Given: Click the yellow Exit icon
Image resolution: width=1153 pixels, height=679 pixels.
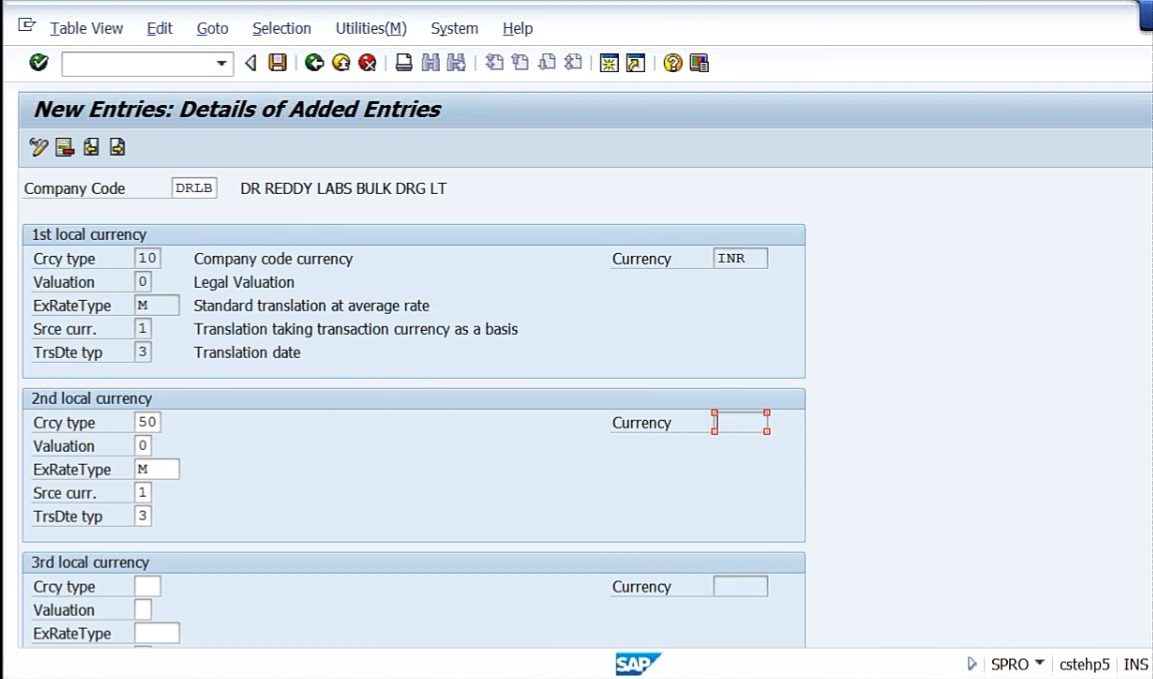Looking at the screenshot, I should (x=341, y=63).
